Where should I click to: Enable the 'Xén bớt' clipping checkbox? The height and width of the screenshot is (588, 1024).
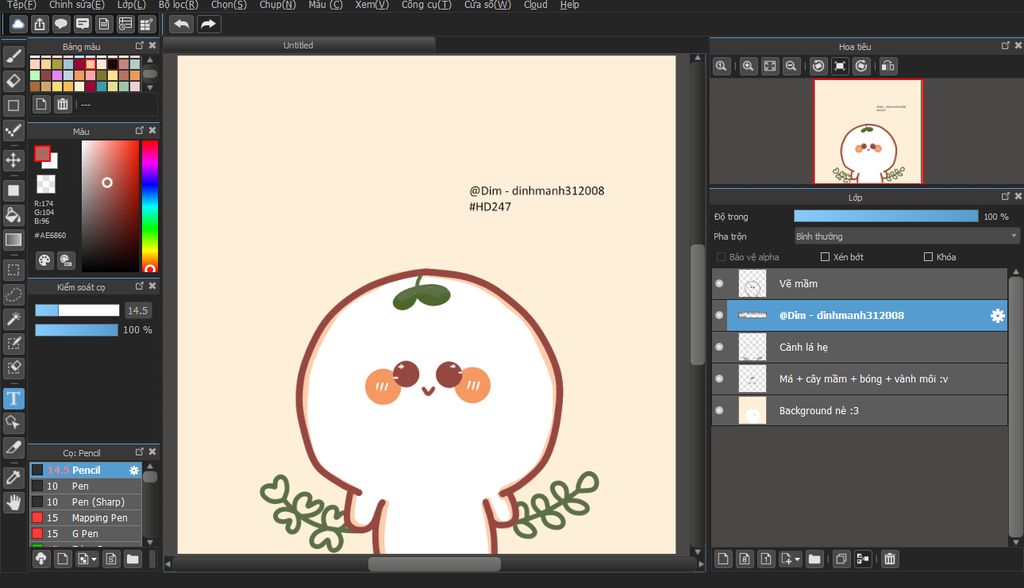point(825,257)
